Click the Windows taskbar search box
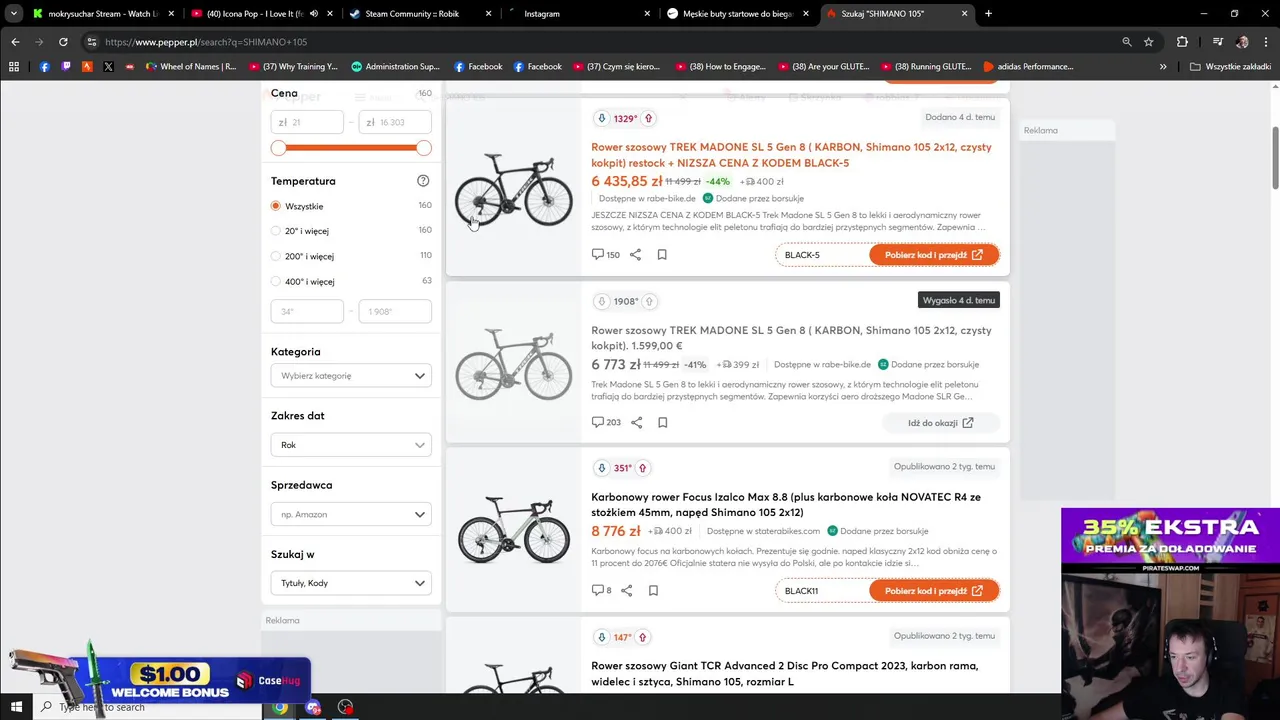The width and height of the screenshot is (1280, 720). click(x=147, y=707)
